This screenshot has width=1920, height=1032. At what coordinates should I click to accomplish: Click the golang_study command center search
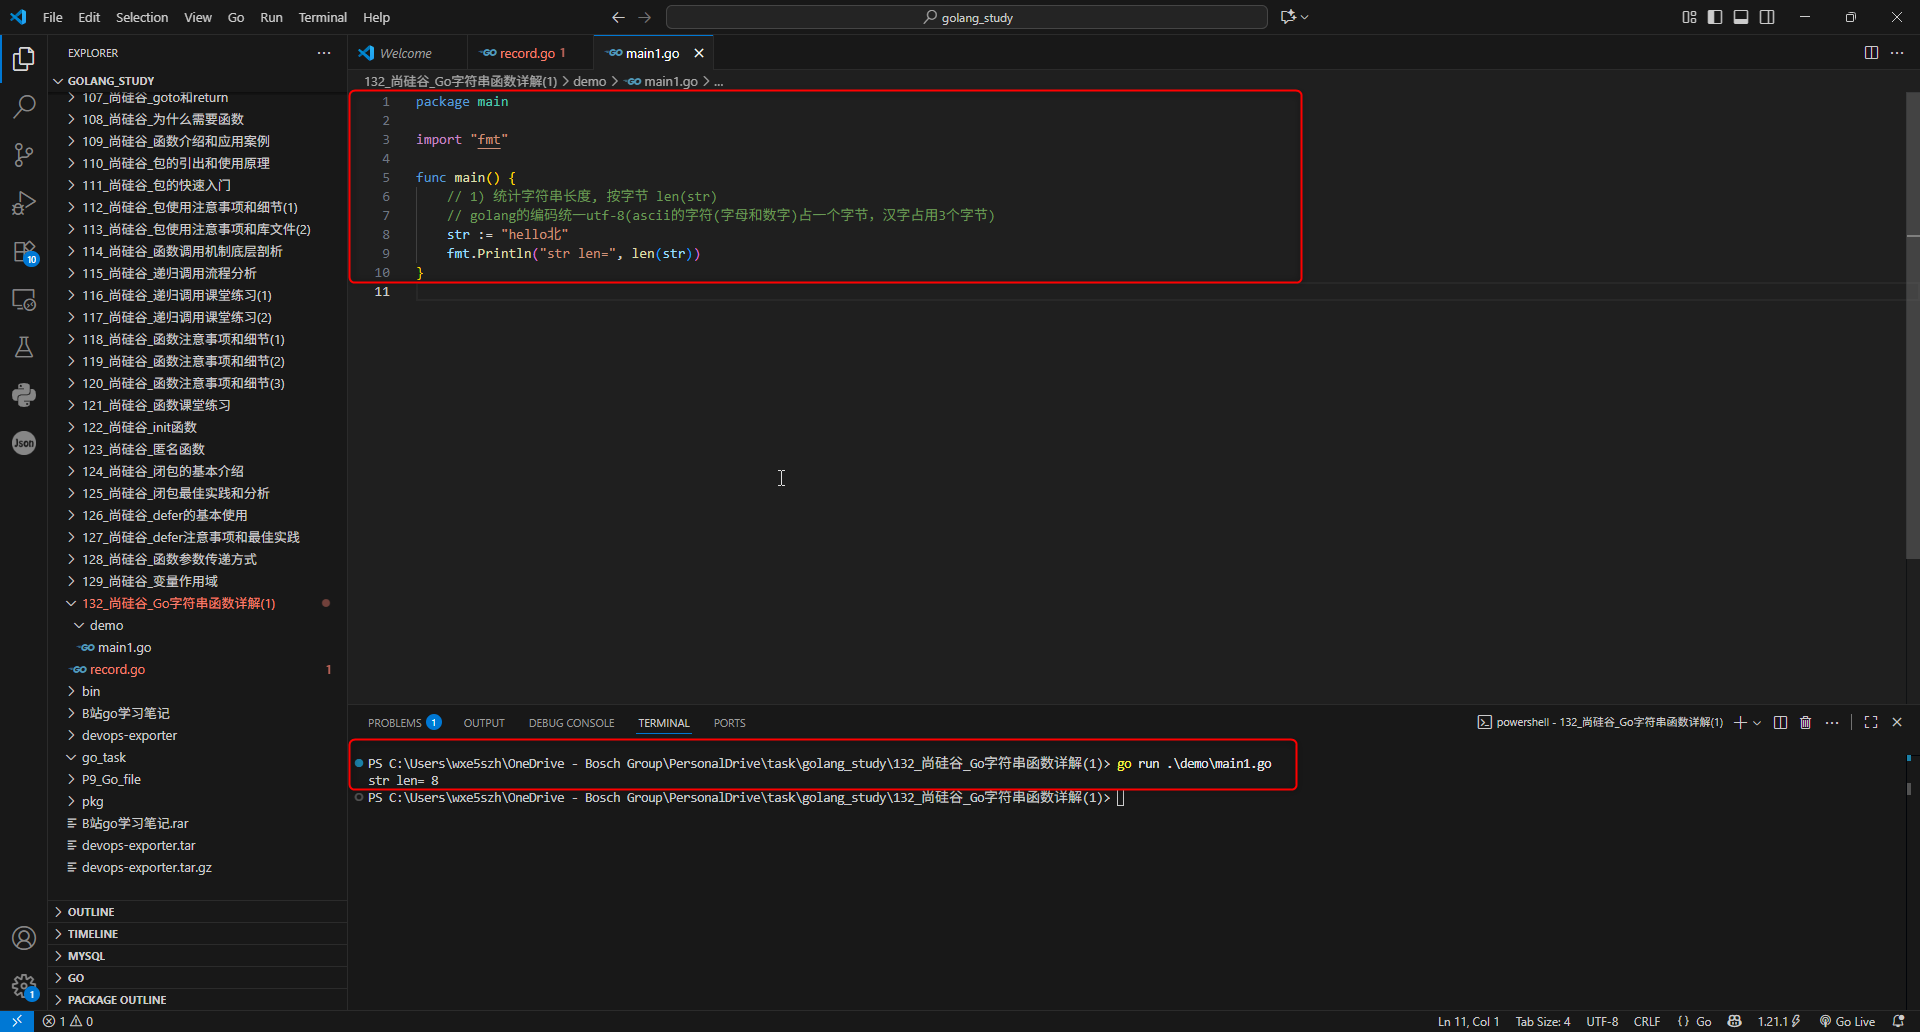[967, 17]
